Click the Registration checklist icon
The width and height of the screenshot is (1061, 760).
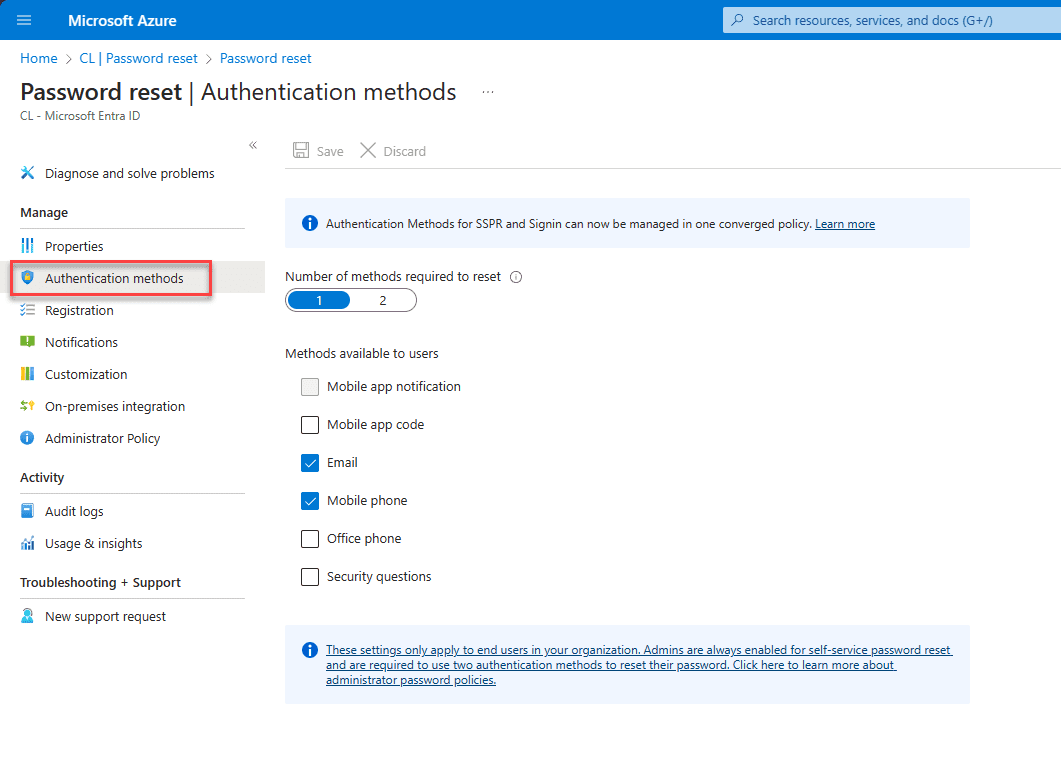tap(27, 310)
